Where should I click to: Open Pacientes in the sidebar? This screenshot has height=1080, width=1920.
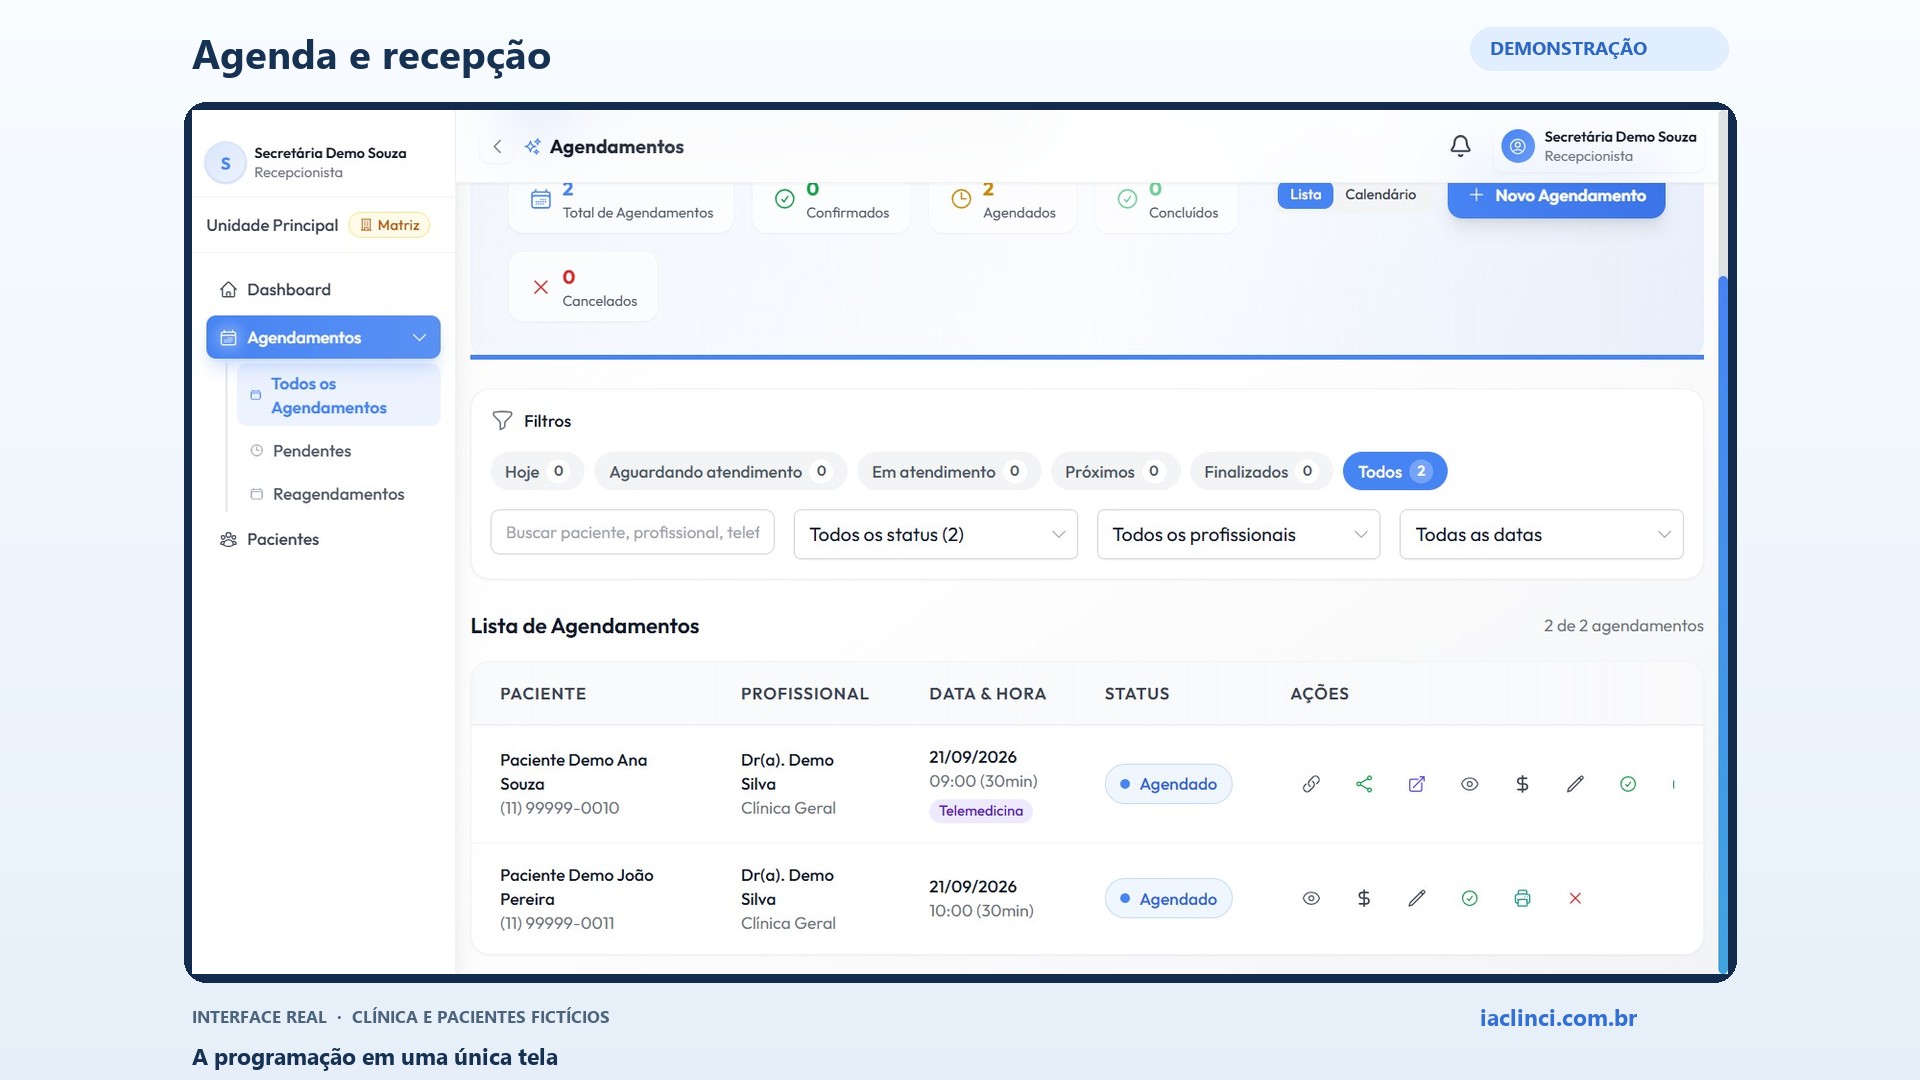323,539
